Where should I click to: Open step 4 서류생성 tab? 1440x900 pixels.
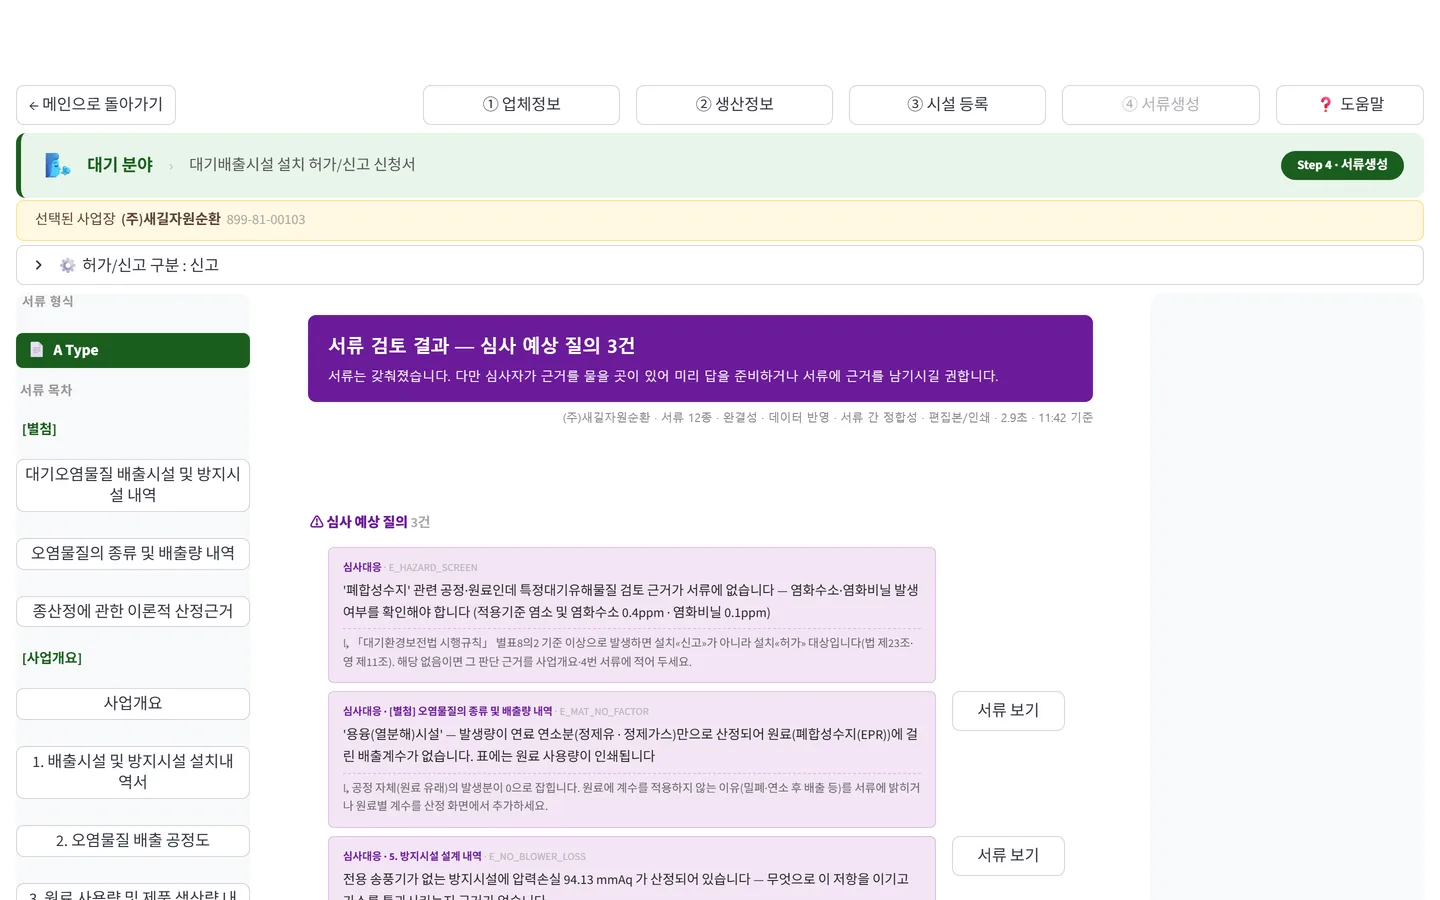(1160, 105)
